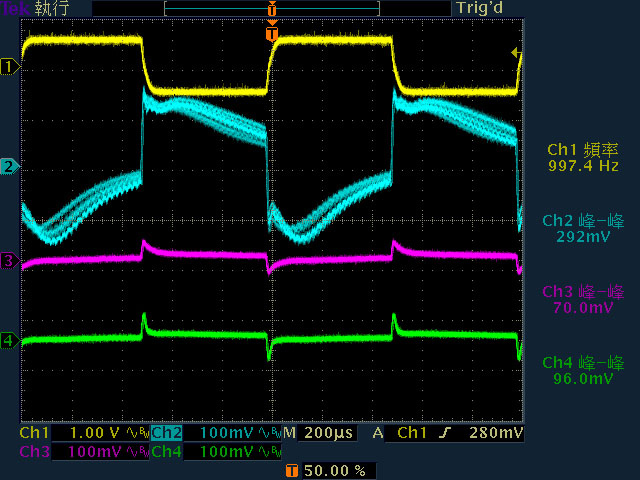The width and height of the screenshot is (640, 480).
Task: Click the Ch2 cyan ground marker
Action: click(10, 167)
